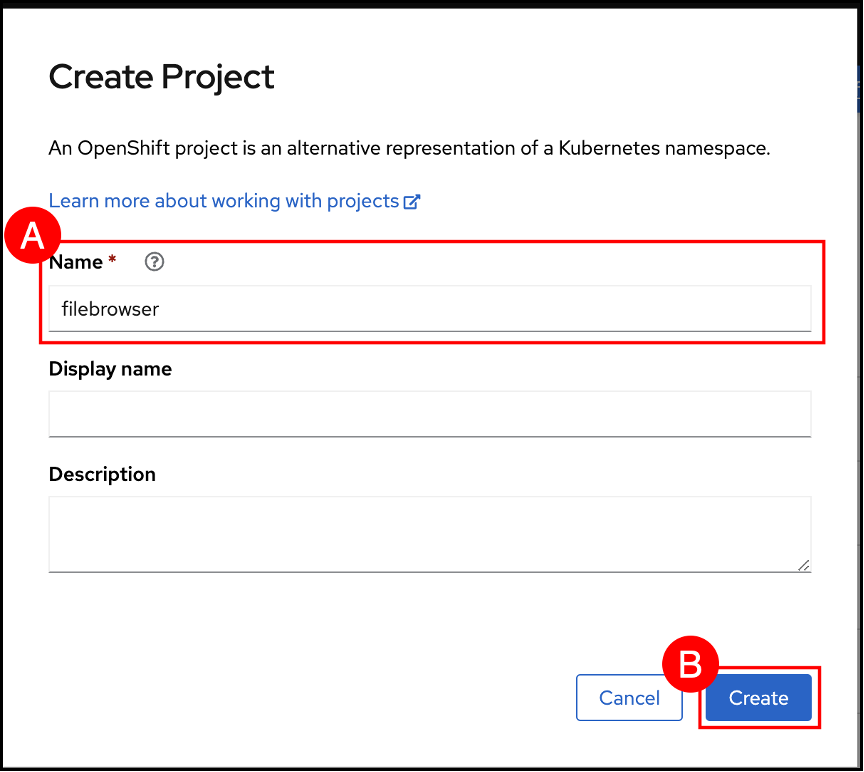
Task: Click into the Display name input
Action: pyautogui.click(x=429, y=413)
